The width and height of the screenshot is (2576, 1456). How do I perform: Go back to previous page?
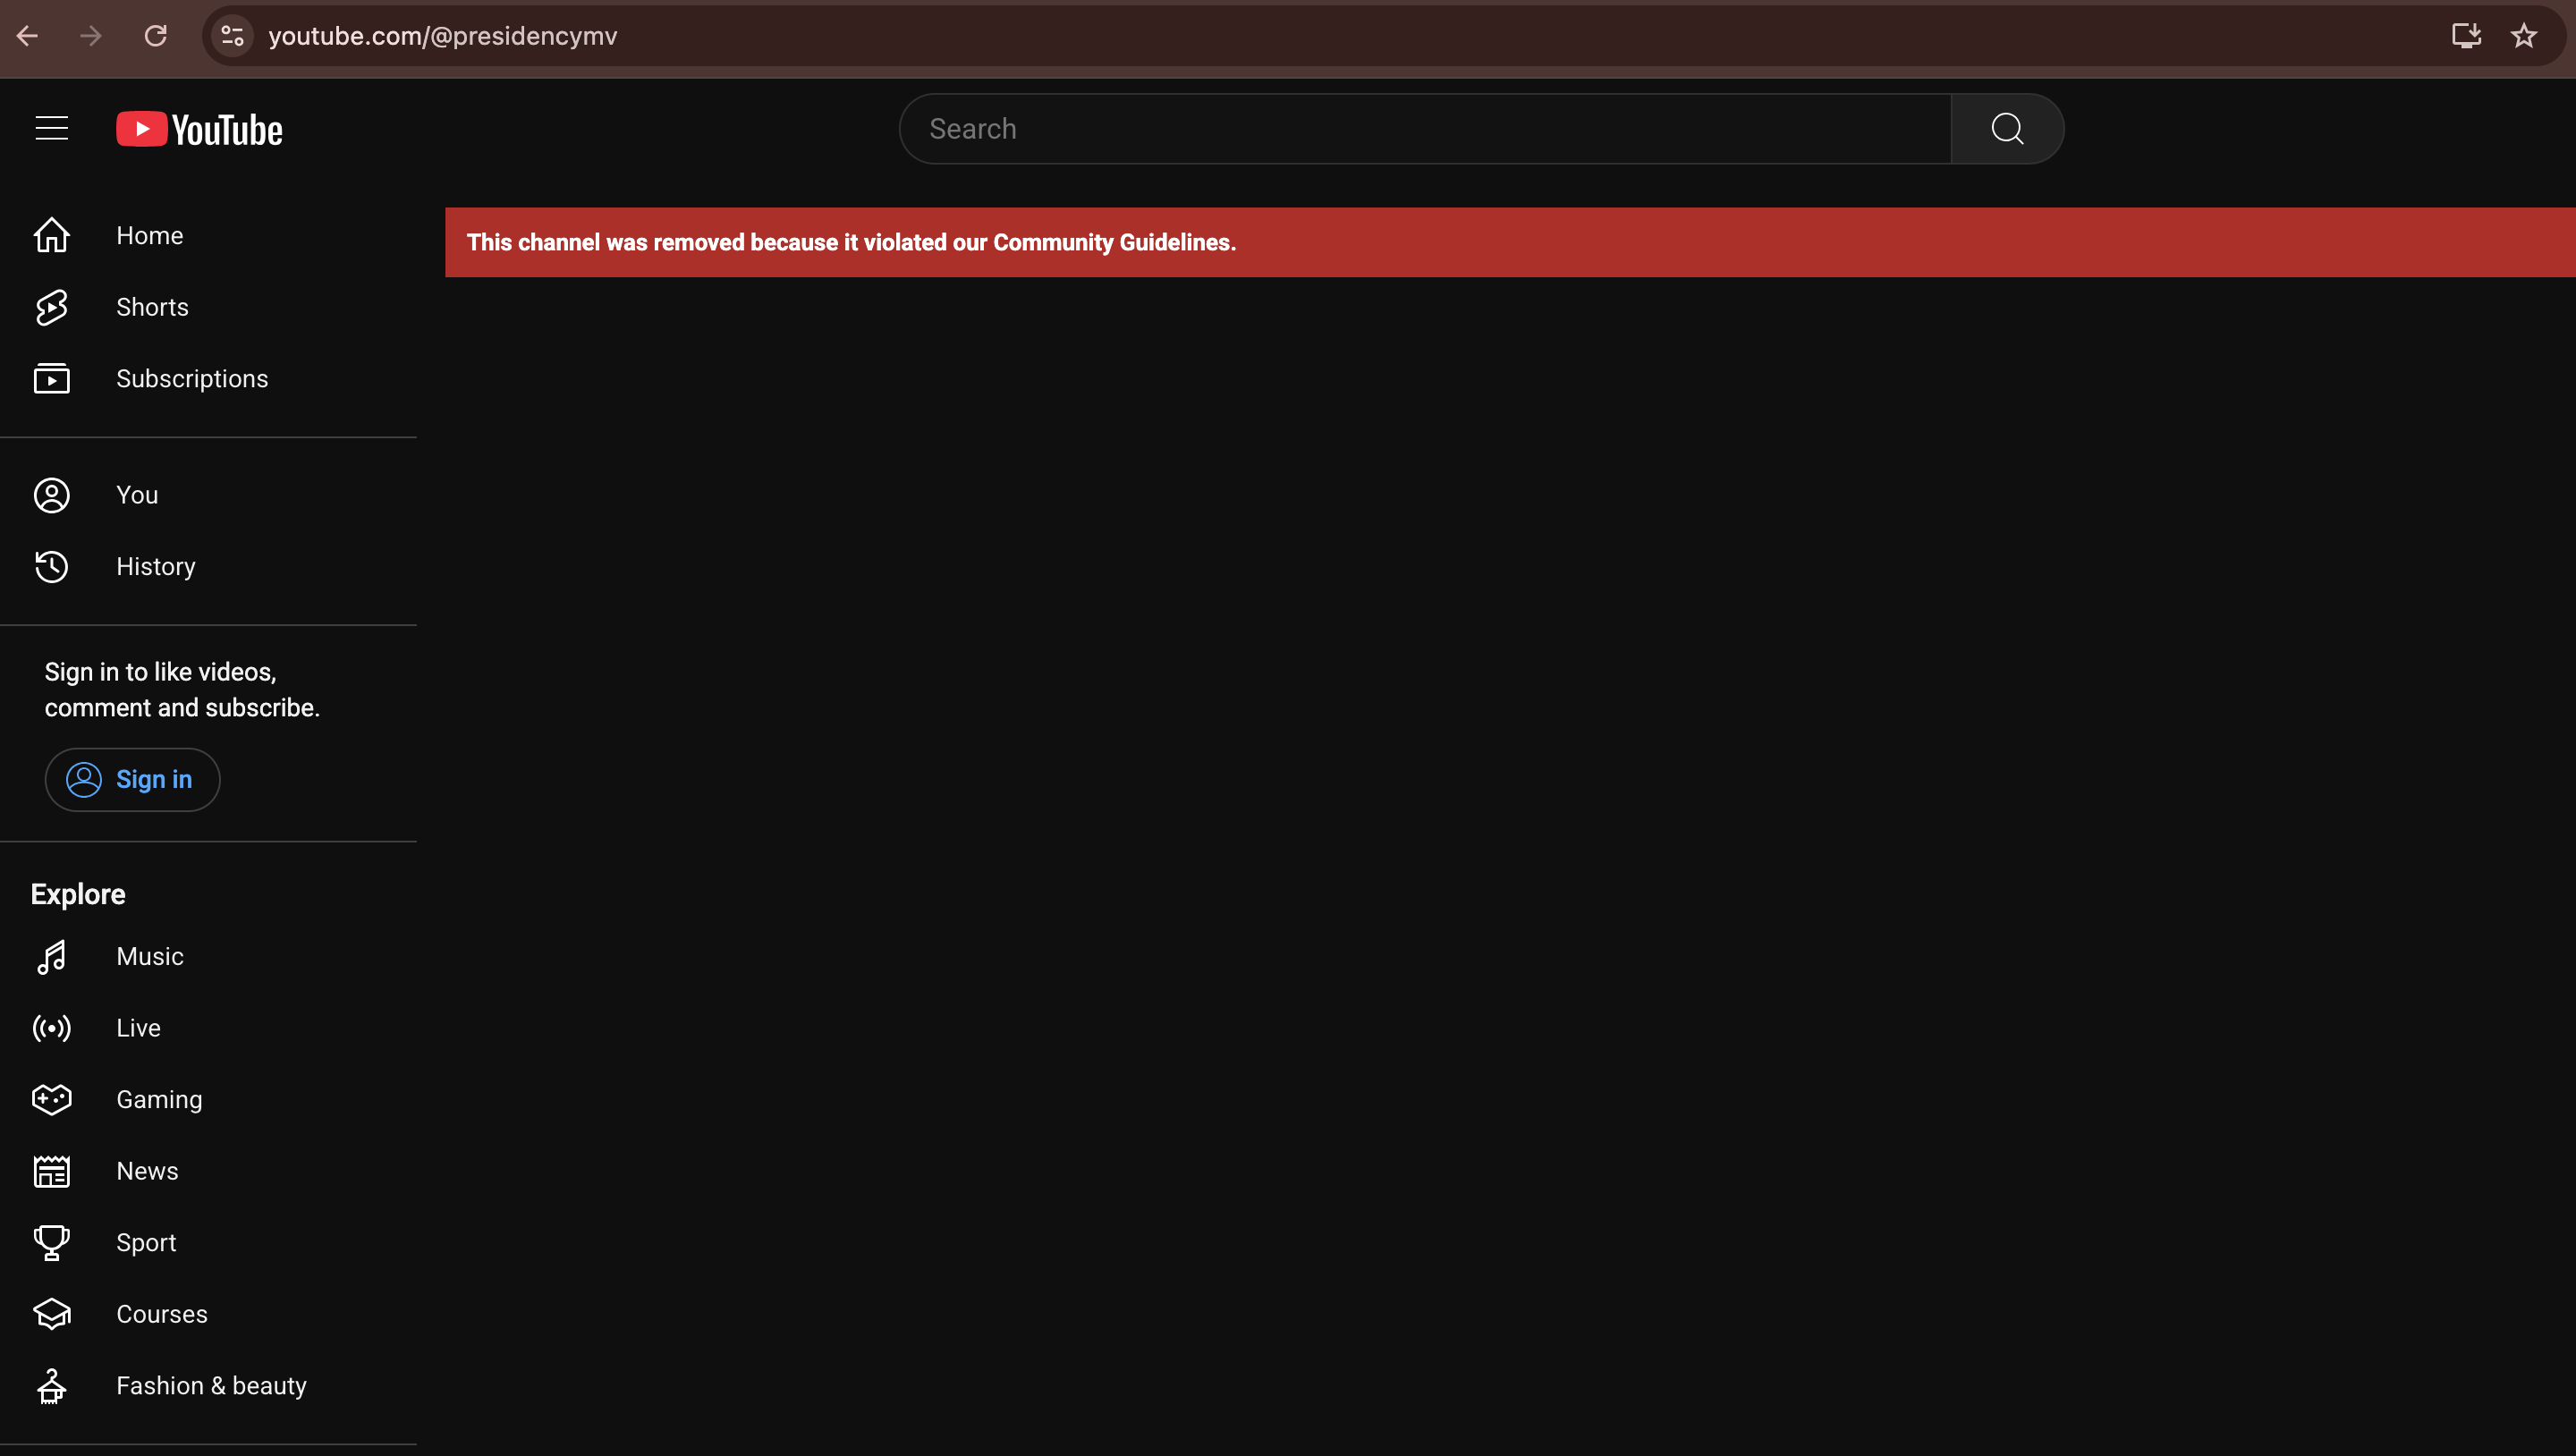(x=28, y=36)
